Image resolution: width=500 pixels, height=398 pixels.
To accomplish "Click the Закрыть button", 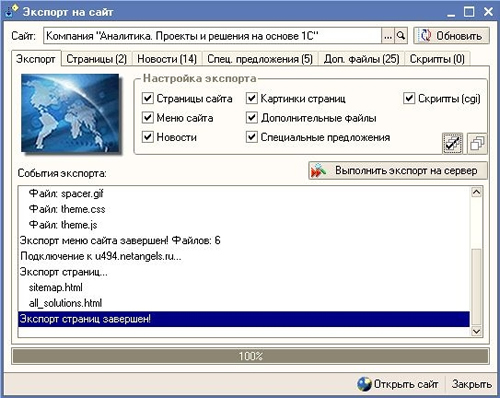I will click(x=471, y=384).
